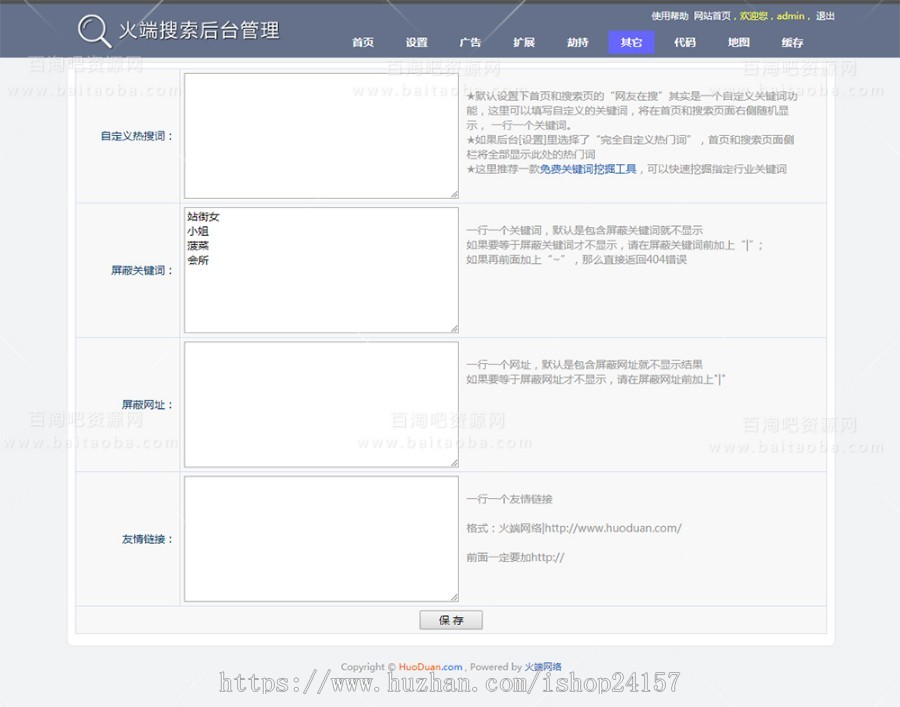Open the 扩展 menu tab

point(524,42)
